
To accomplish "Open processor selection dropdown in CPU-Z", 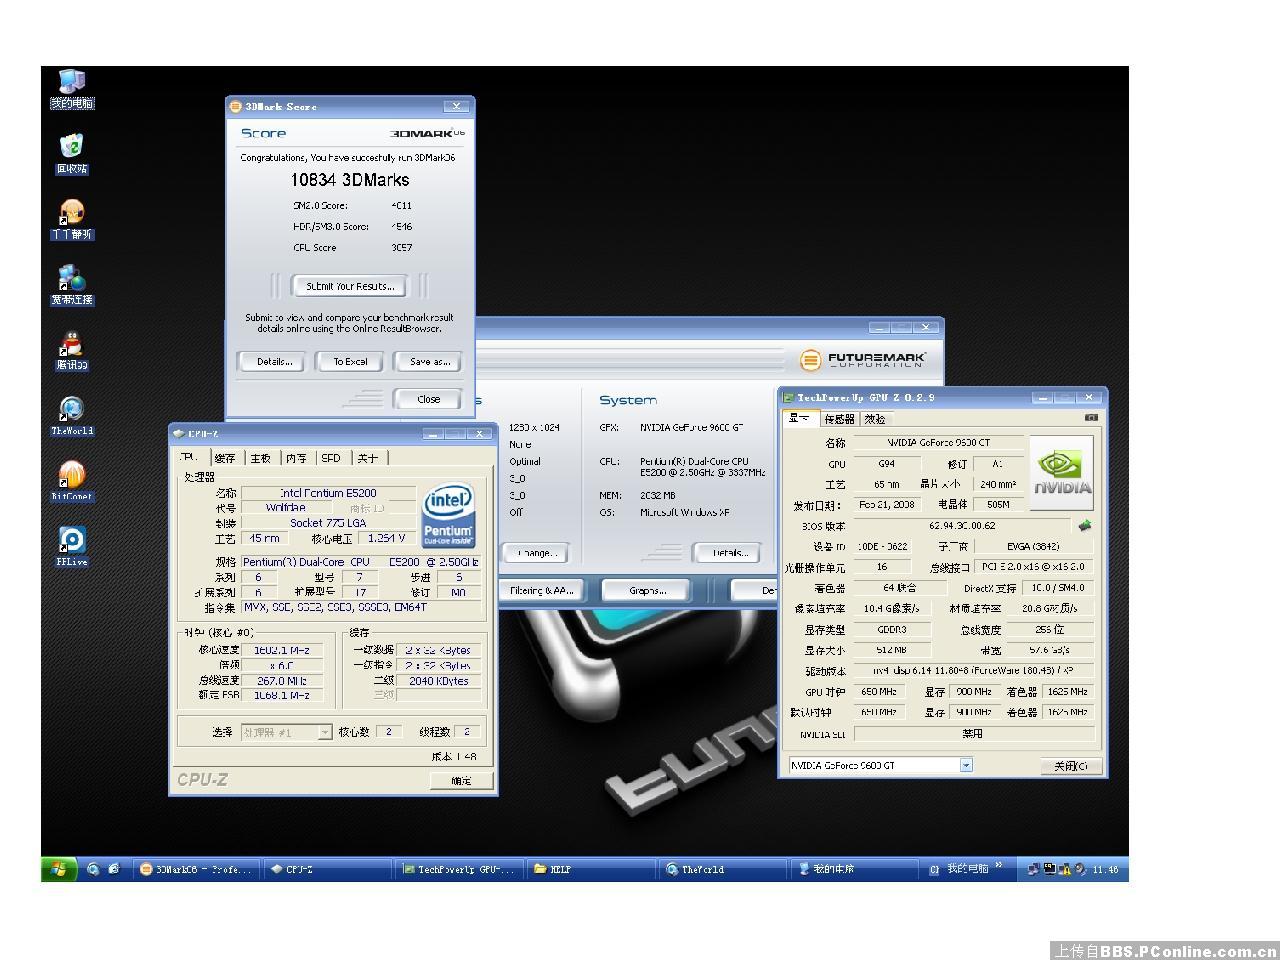I will pos(325,732).
